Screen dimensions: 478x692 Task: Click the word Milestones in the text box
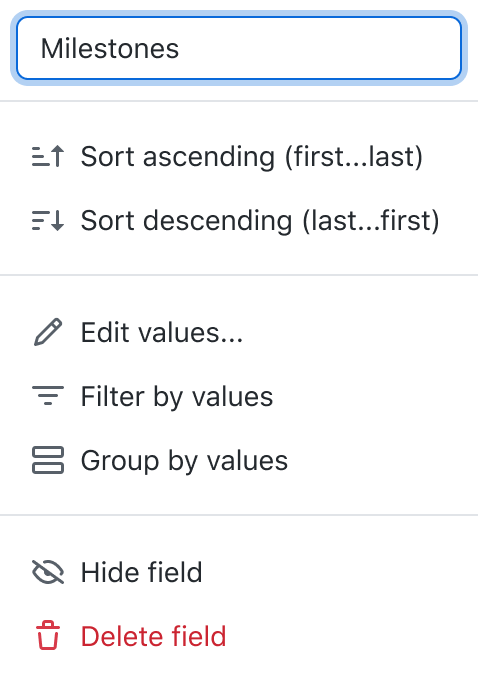[110, 48]
